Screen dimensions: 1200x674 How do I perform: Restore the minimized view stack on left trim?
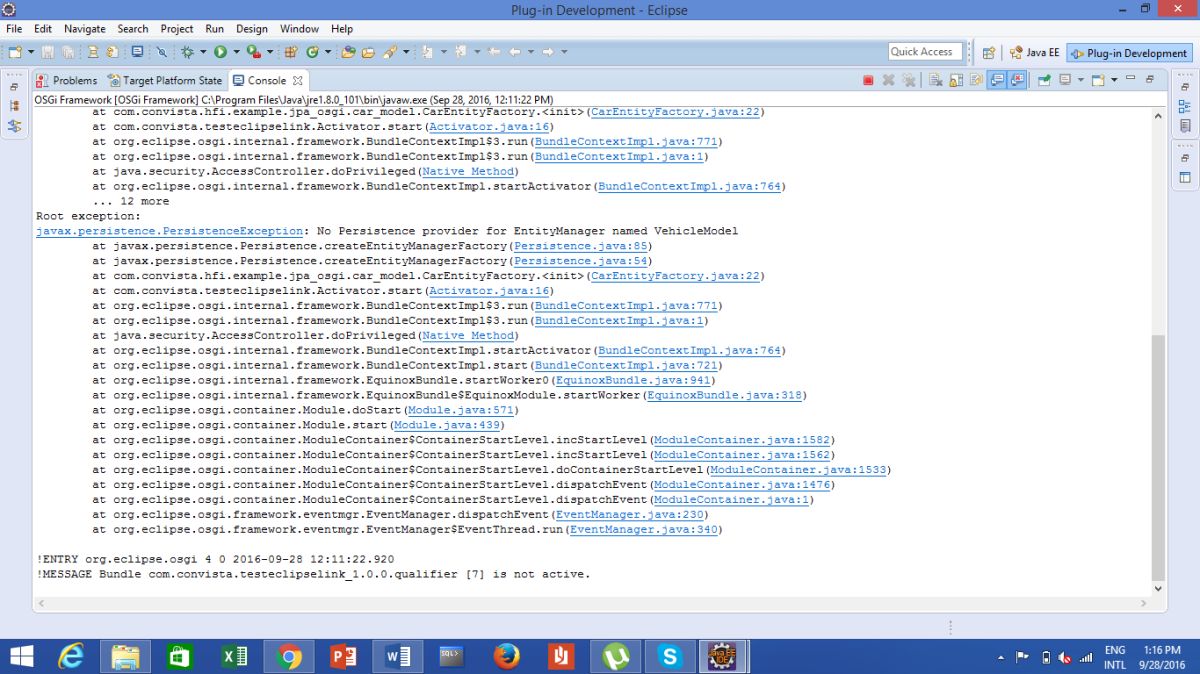(x=14, y=87)
